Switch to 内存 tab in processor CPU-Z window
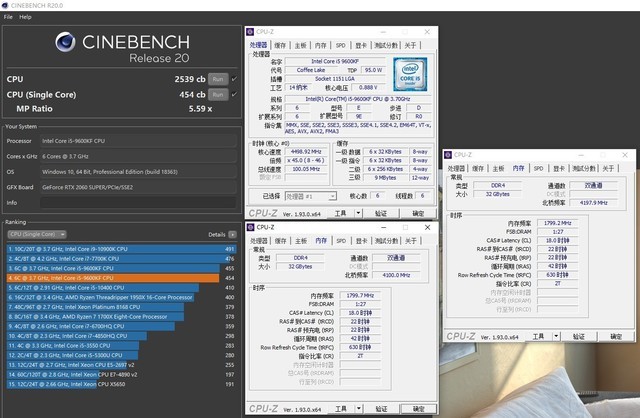The image size is (640, 418). (321, 45)
